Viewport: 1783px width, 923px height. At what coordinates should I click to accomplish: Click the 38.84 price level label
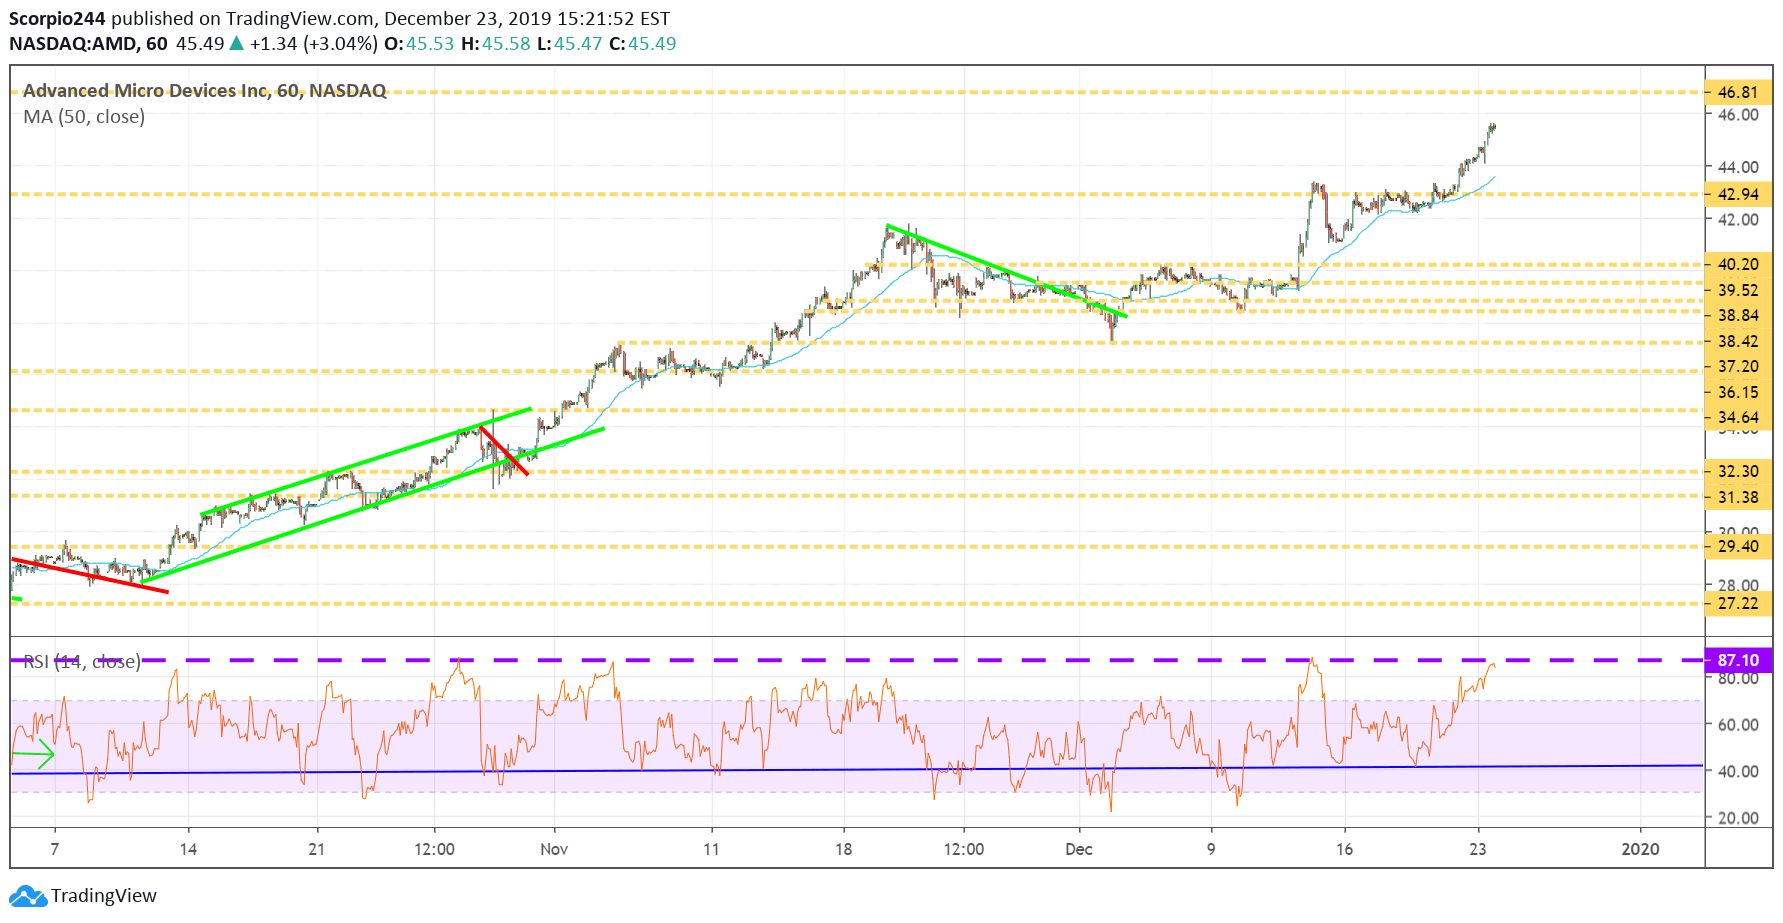pyautogui.click(x=1738, y=315)
